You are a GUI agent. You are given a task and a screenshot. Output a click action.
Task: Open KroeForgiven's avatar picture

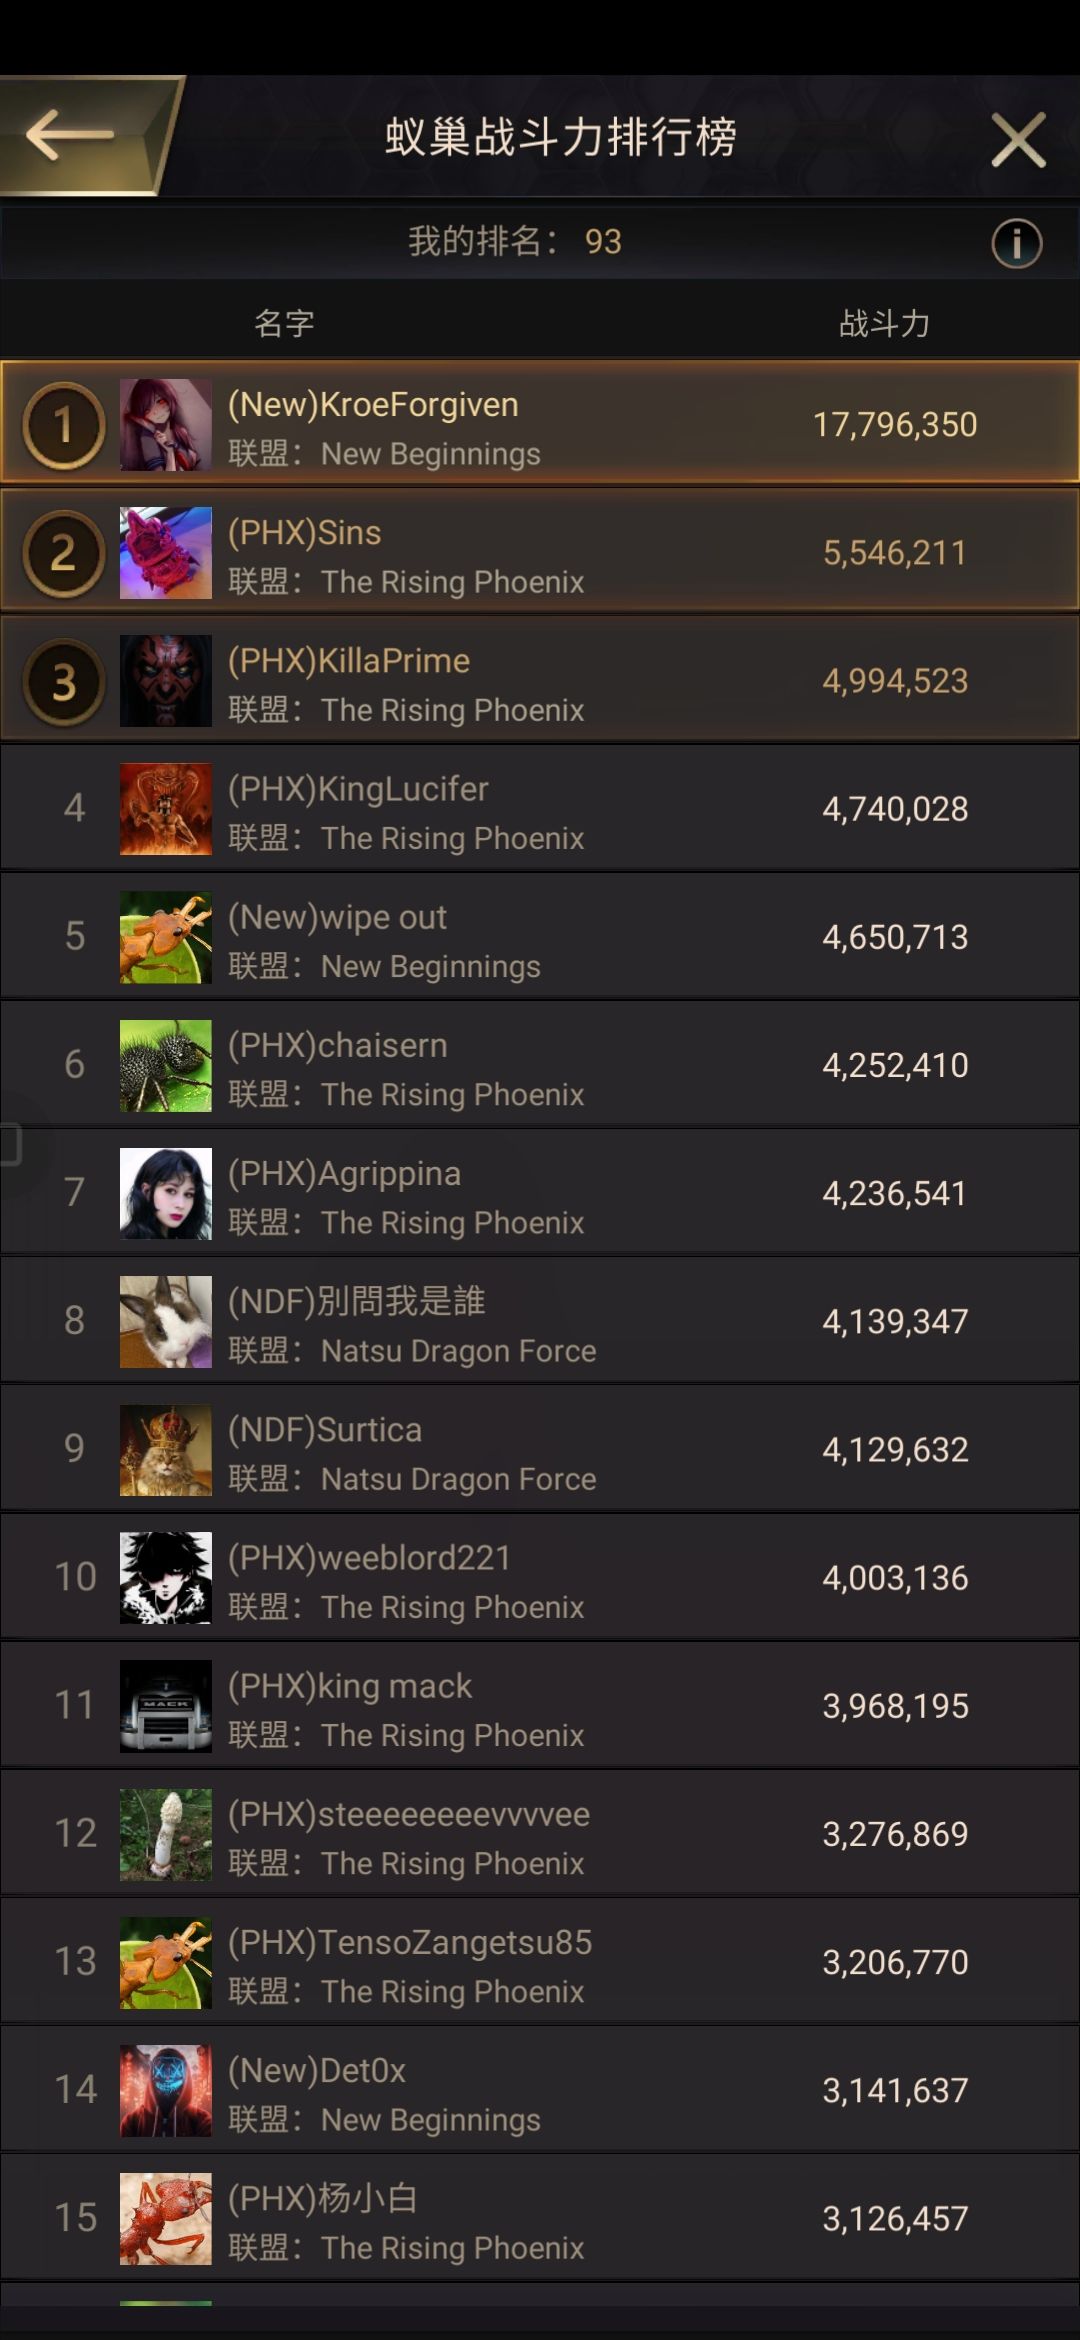(x=166, y=424)
